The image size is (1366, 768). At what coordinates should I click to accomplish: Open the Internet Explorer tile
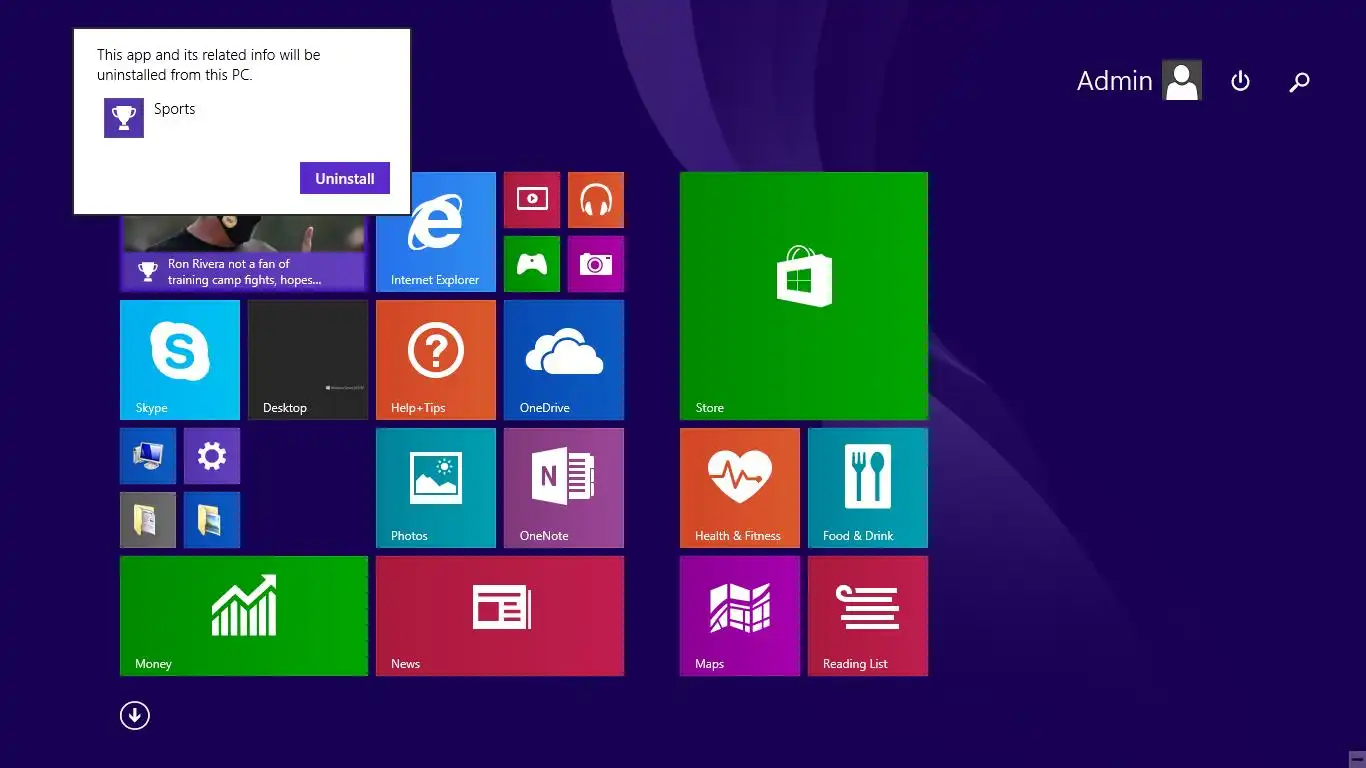click(436, 232)
